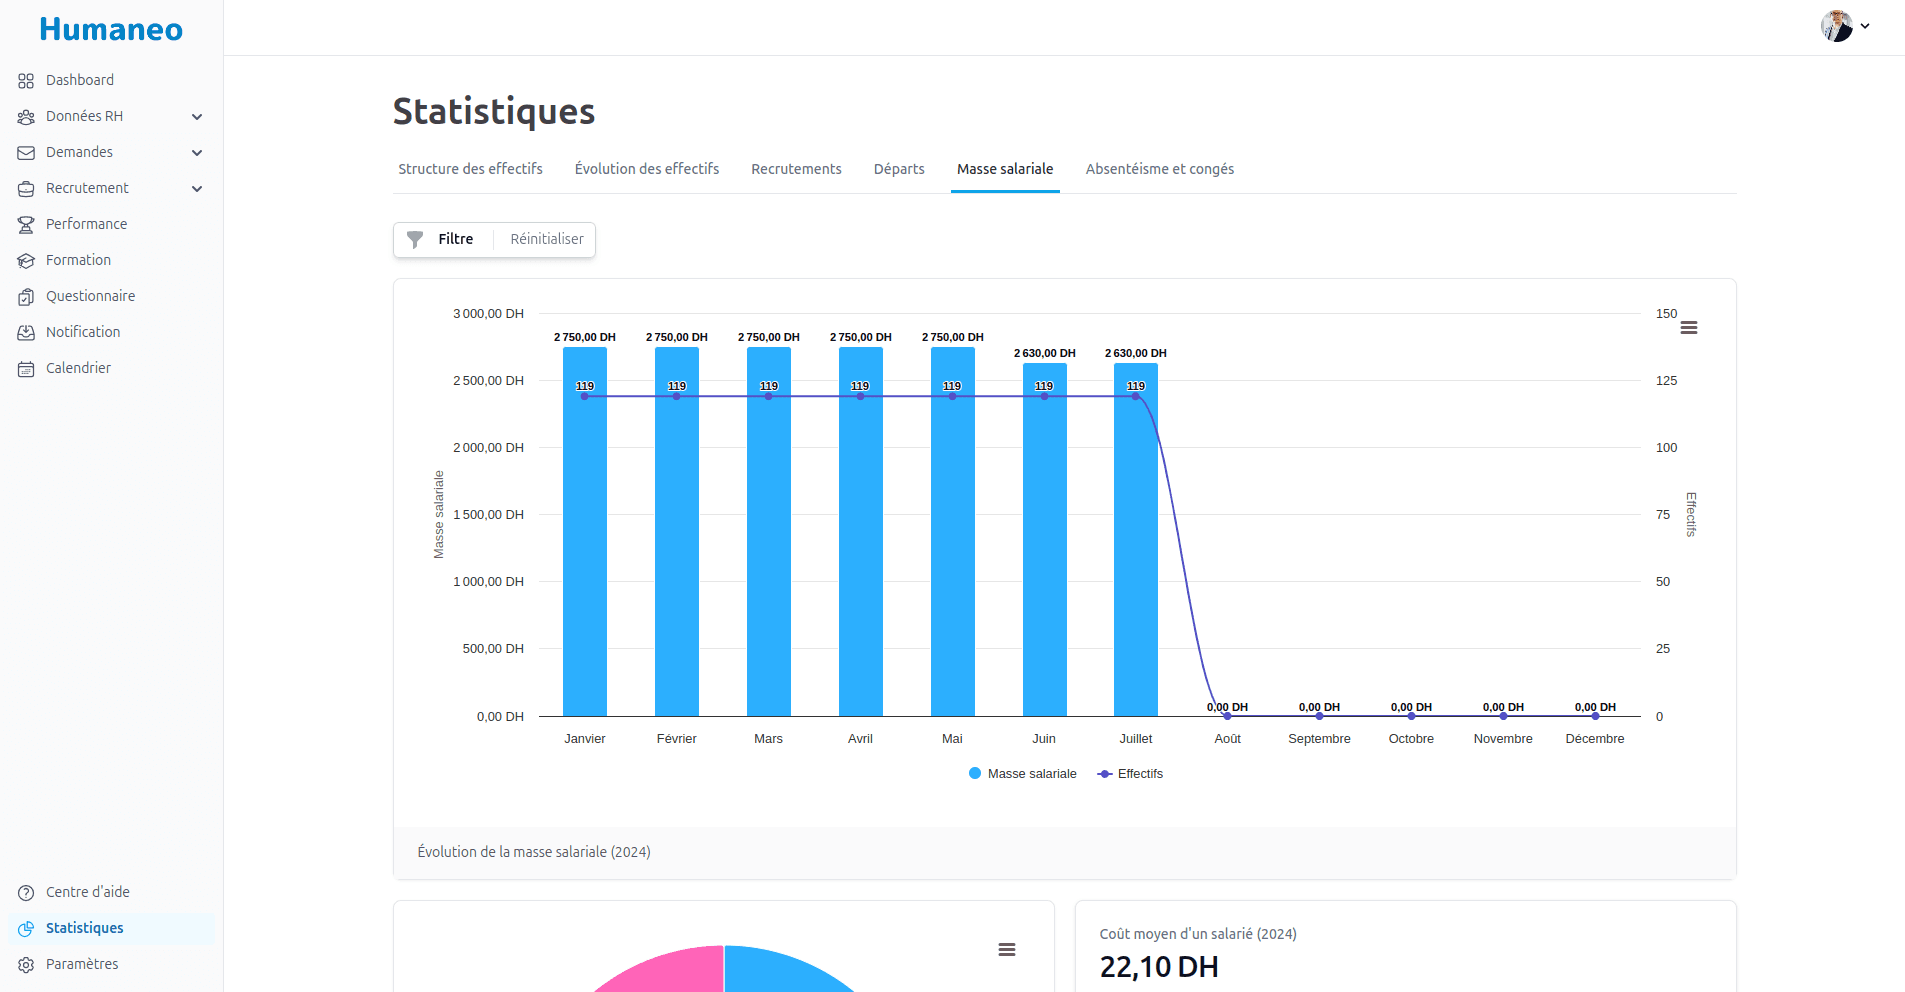Toggle Effectifs series in chart legend
This screenshot has height=992, width=1905.
(x=1131, y=774)
